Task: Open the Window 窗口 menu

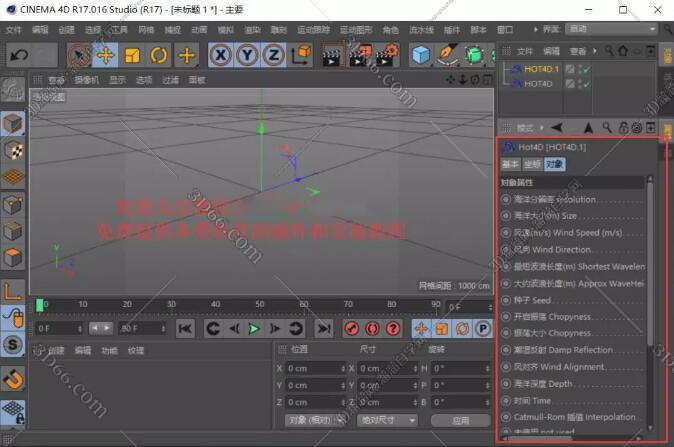Action: 505,30
